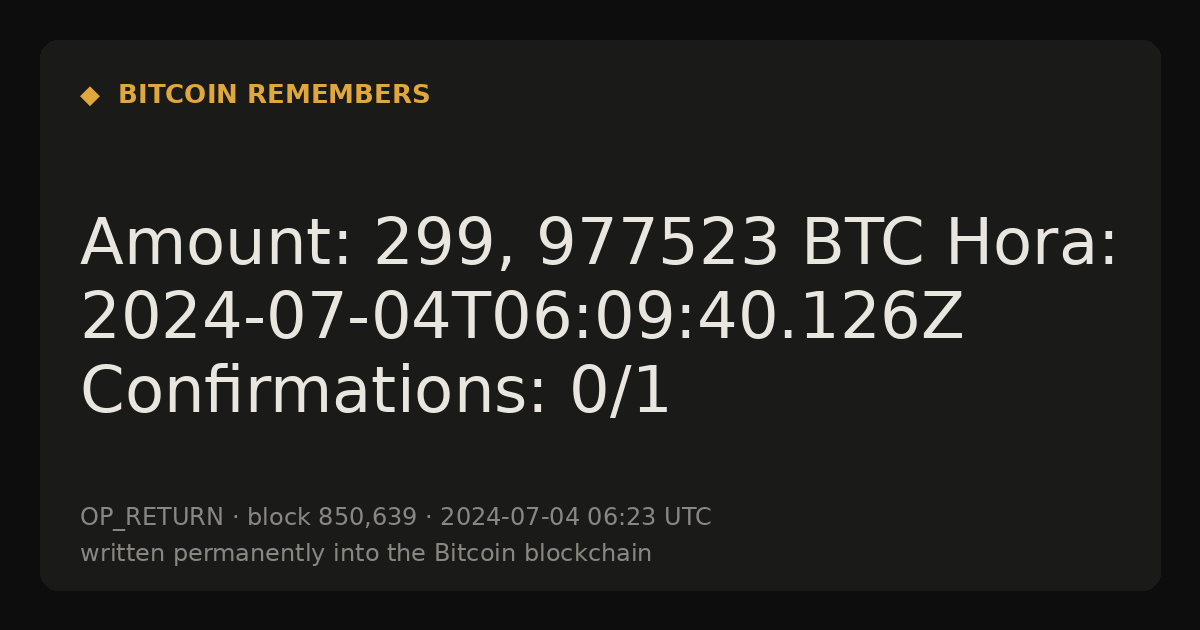Click the Confirmations label
The image size is (1200, 630).
pyautogui.click(x=314, y=391)
